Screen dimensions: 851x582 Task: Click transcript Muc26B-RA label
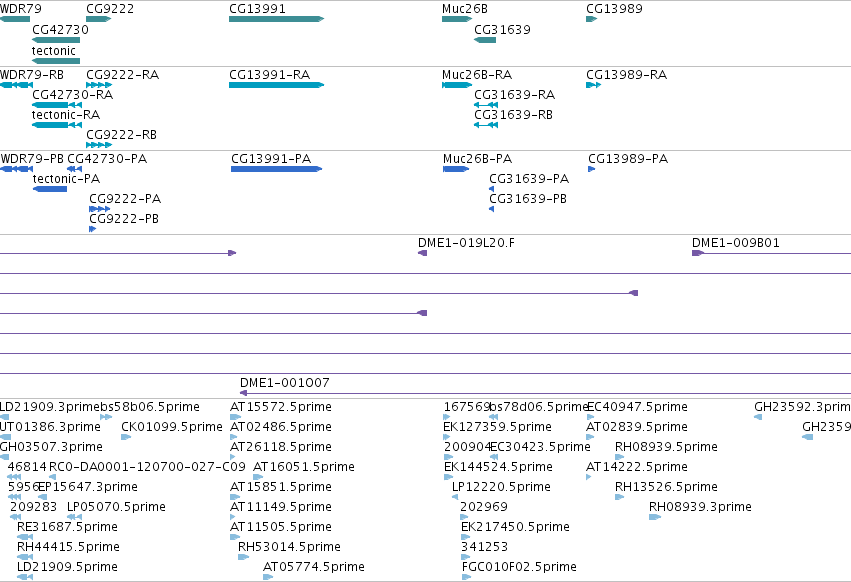pyautogui.click(x=477, y=74)
